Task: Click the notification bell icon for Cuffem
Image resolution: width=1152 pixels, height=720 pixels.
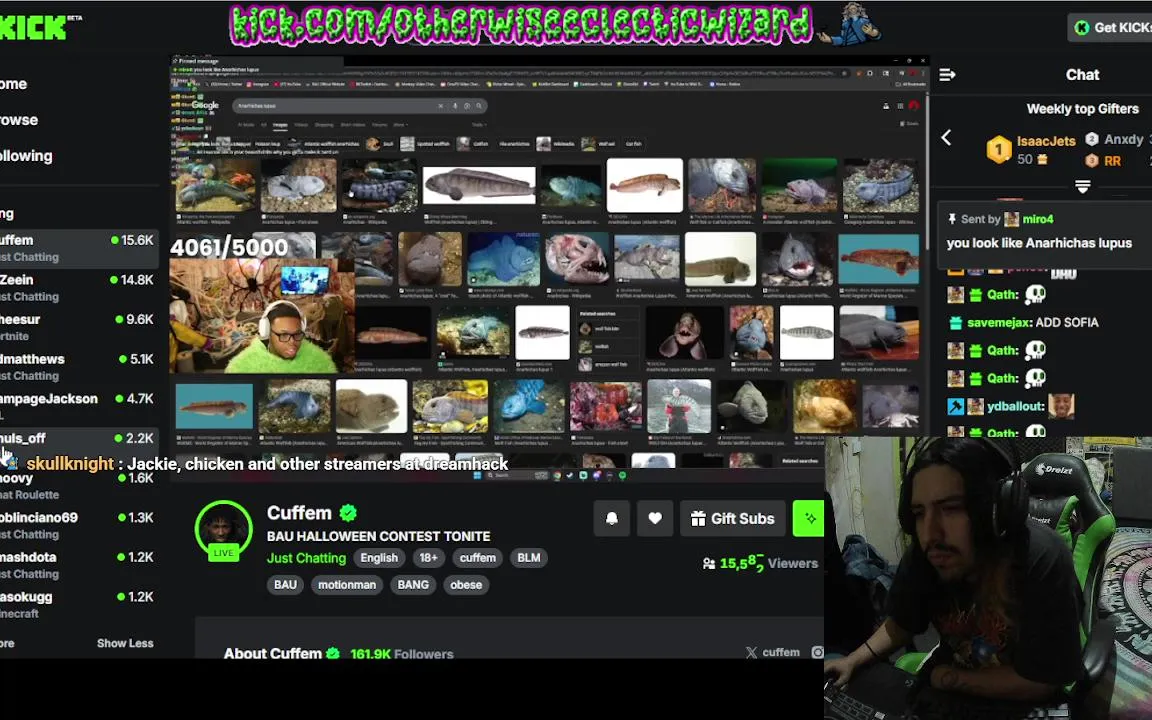Action: click(611, 519)
